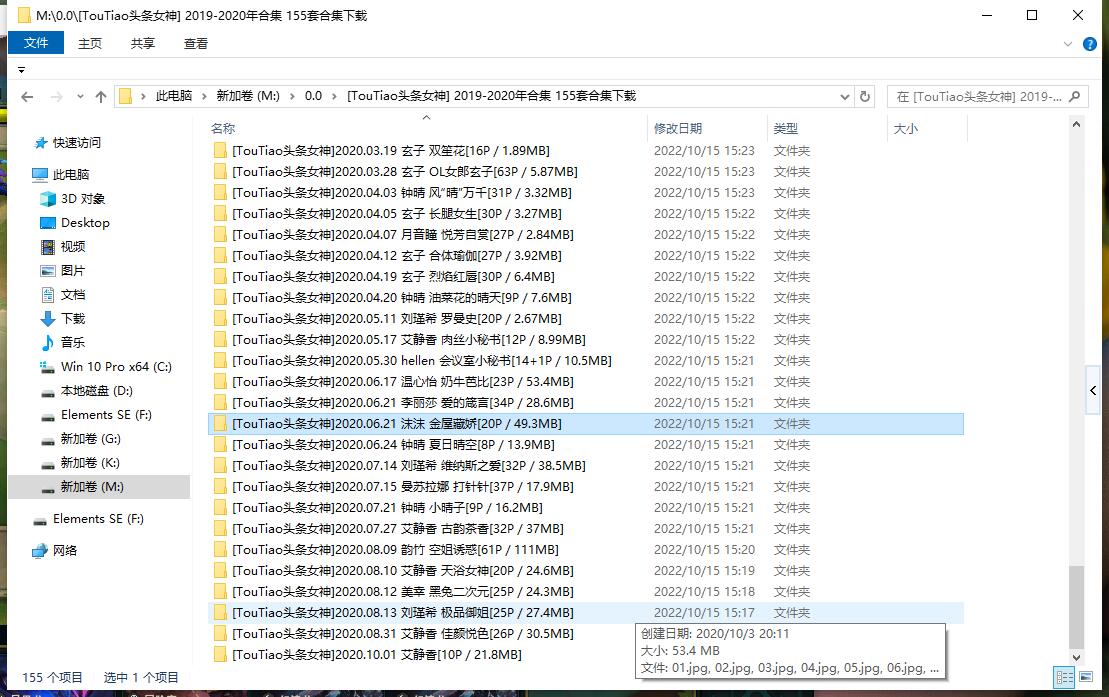1109x697 pixels.
Task: Select the 2020.07.14 刘瑾希 folder name
Action: tap(409, 466)
